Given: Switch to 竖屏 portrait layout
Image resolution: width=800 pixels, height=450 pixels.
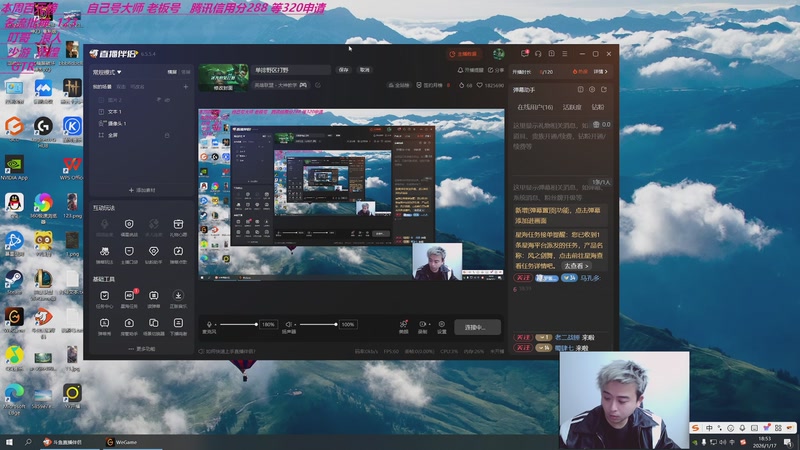Looking at the screenshot, I should 186,72.
